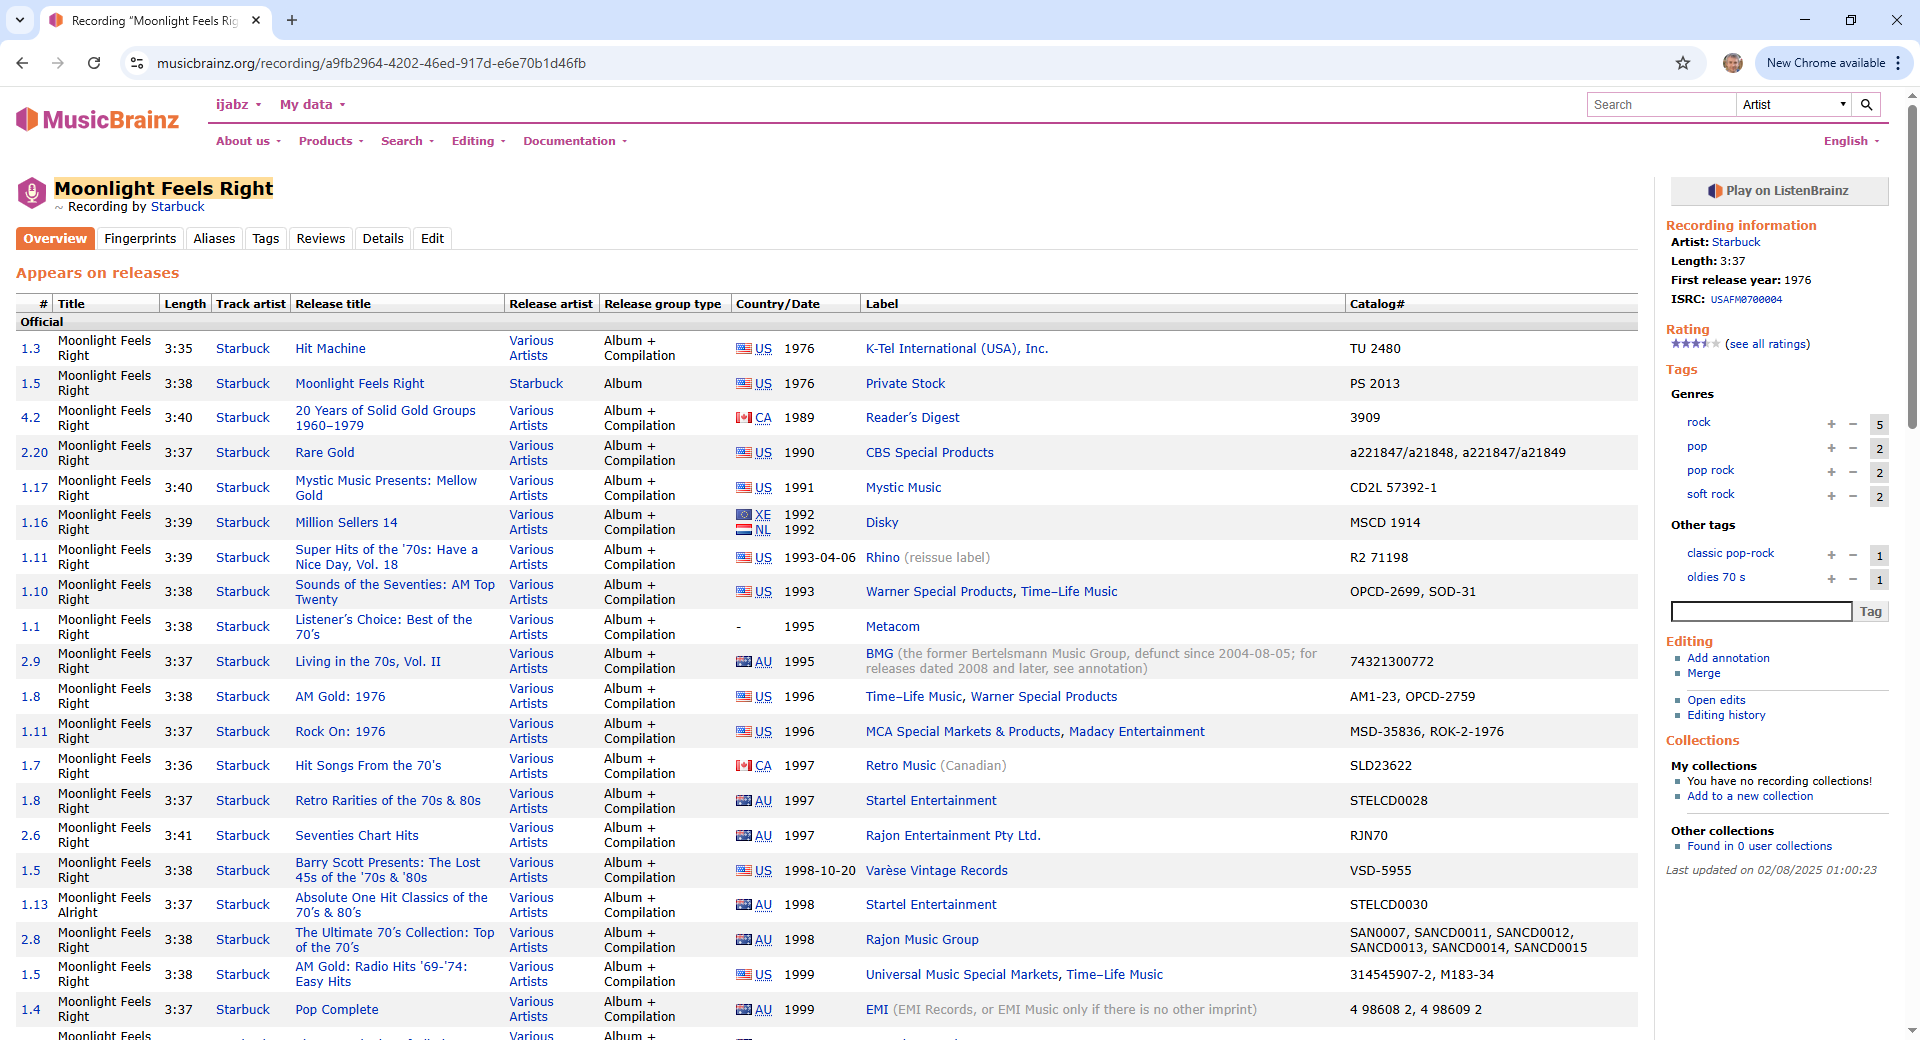The height and width of the screenshot is (1040, 1920).
Task: Upvote the pop rock tag
Action: pos(1831,472)
